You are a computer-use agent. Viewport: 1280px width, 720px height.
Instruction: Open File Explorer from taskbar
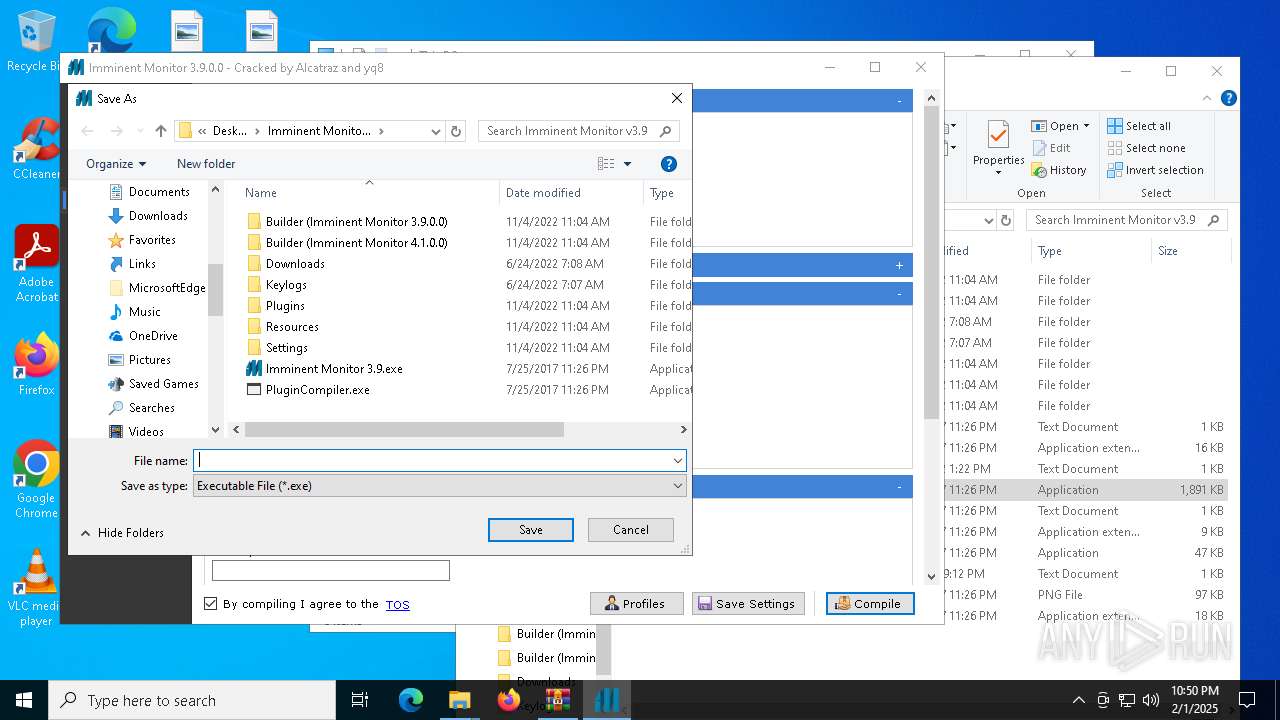(459, 700)
